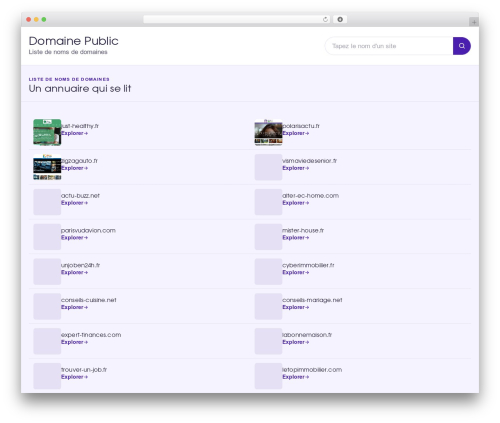Click Explorer link under mister-house.fr
Viewport: 500px width, 423px height.
click(296, 238)
